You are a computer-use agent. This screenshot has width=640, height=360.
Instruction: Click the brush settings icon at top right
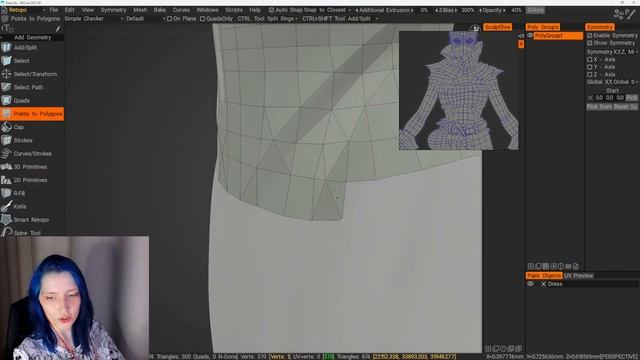click(x=625, y=14)
